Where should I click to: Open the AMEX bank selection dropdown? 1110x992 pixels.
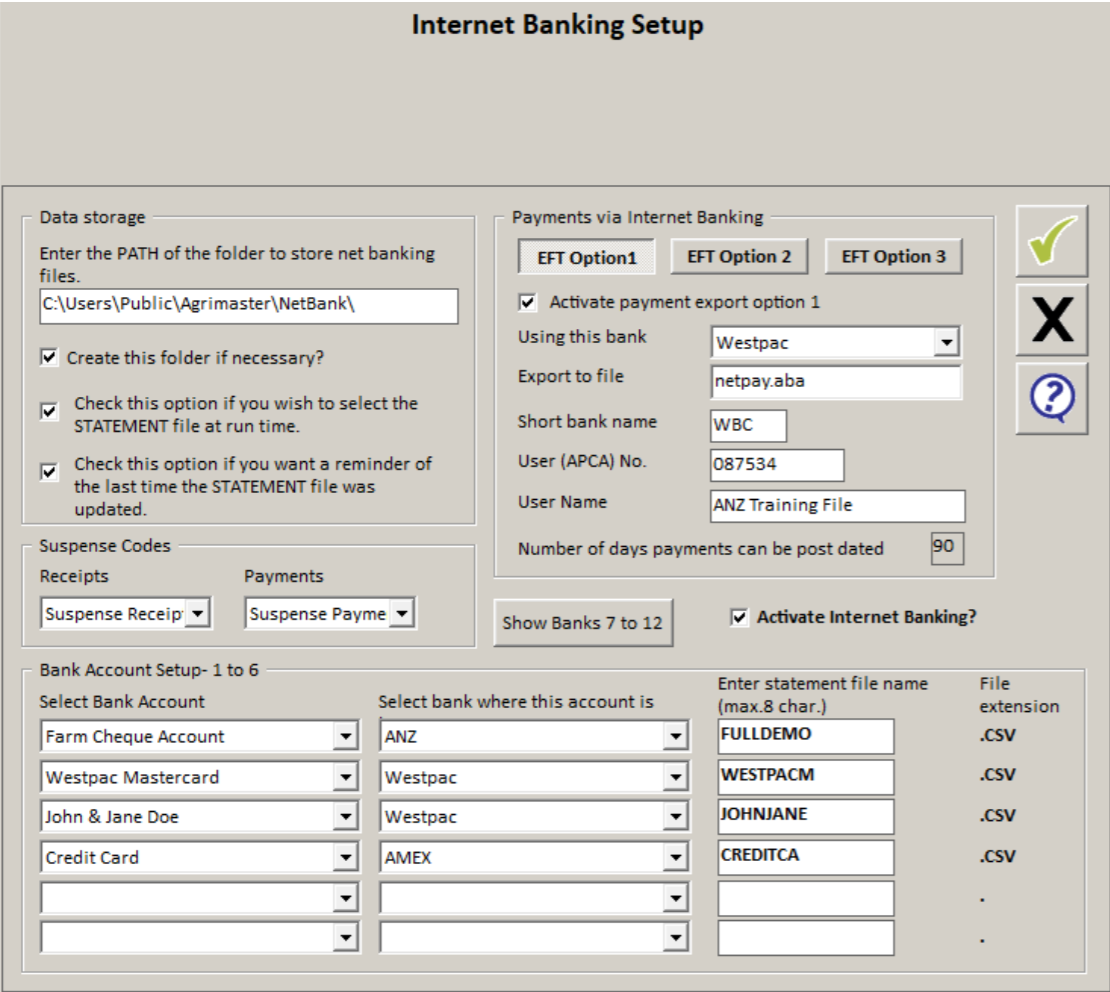[x=676, y=857]
